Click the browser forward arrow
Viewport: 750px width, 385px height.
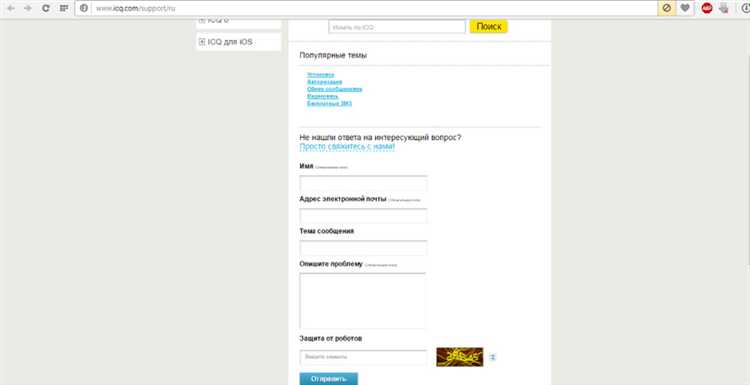click(x=28, y=8)
